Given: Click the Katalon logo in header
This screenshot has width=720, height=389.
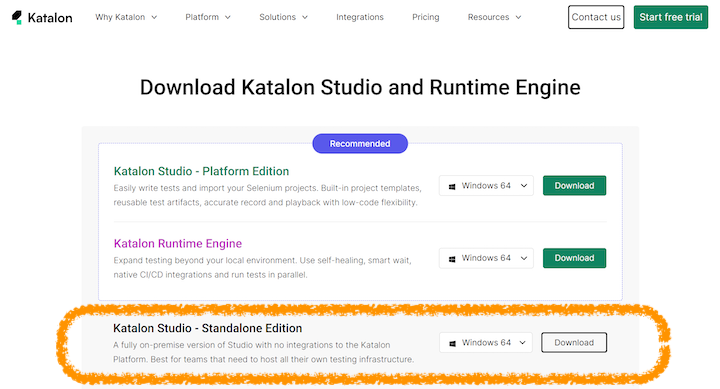Looking at the screenshot, I should pyautogui.click(x=42, y=17).
